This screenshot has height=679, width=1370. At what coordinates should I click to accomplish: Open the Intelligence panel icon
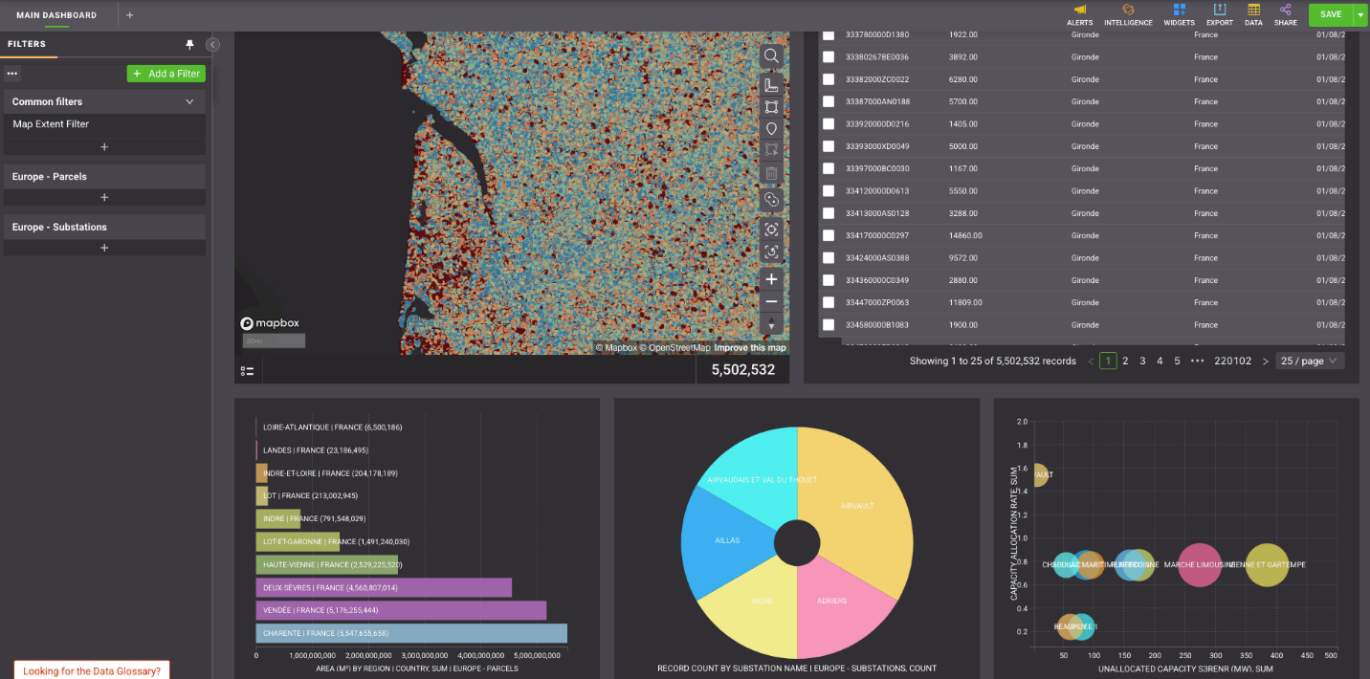click(1128, 15)
